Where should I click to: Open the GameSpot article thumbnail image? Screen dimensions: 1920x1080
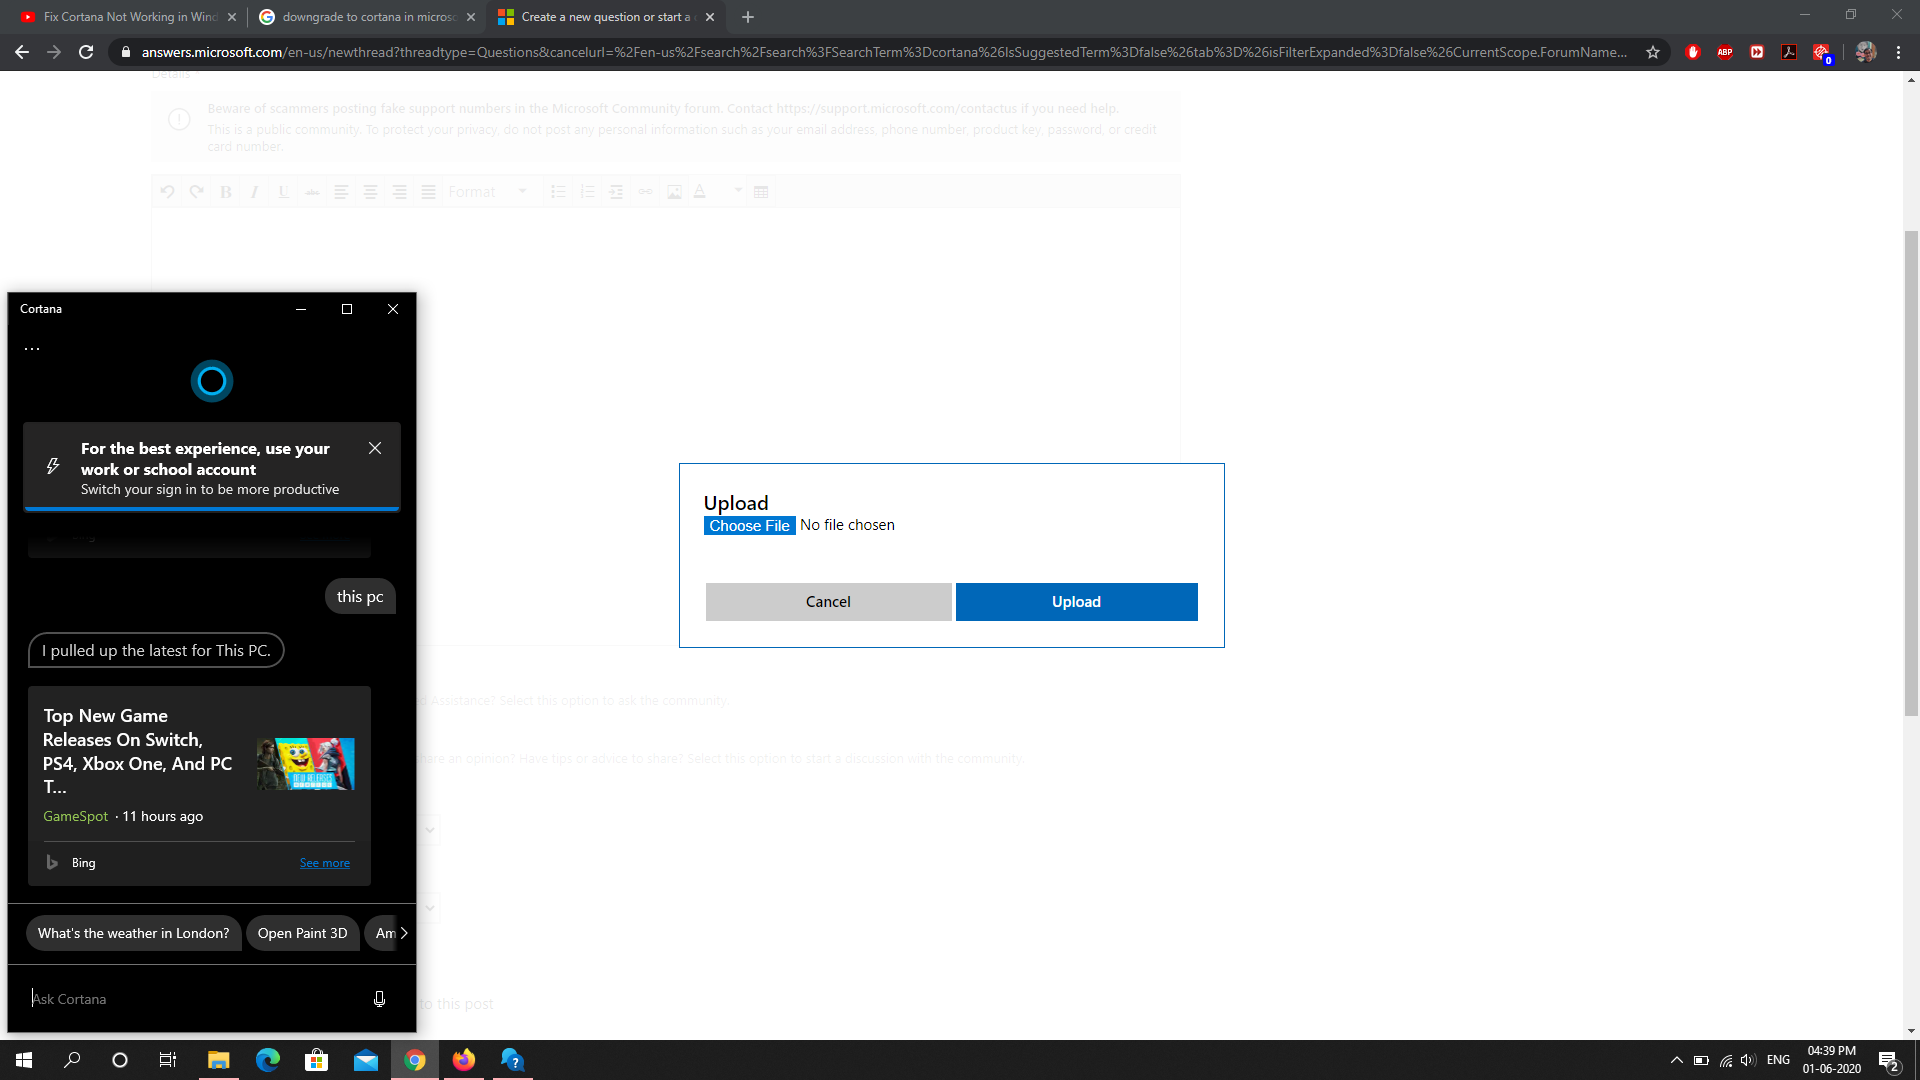coord(306,764)
